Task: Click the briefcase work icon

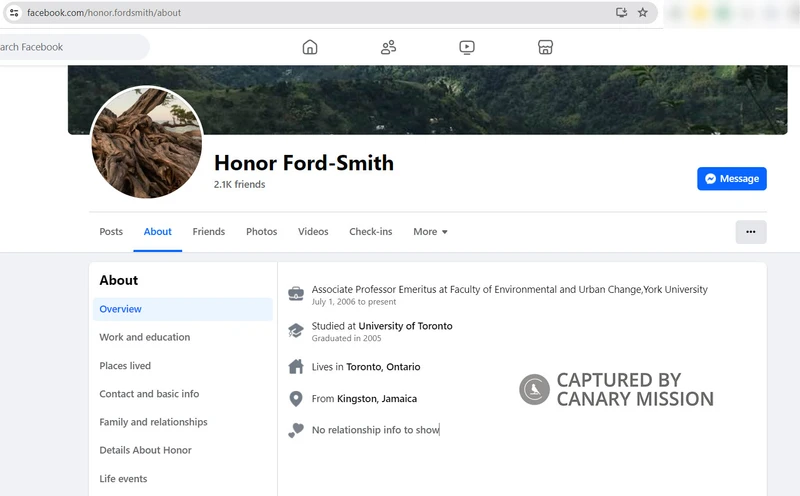Action: pos(296,293)
